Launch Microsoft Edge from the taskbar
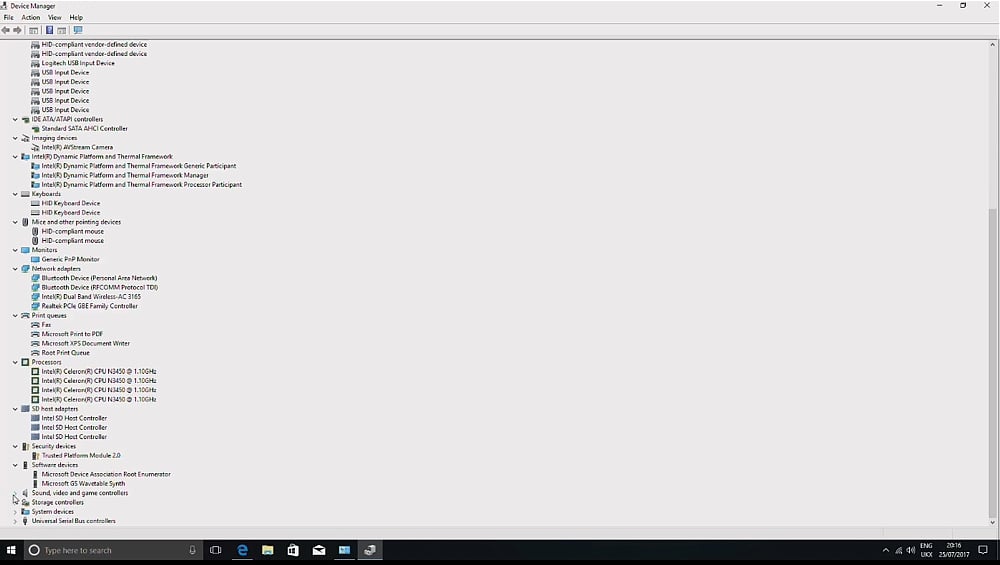The image size is (1000, 565). click(242, 550)
